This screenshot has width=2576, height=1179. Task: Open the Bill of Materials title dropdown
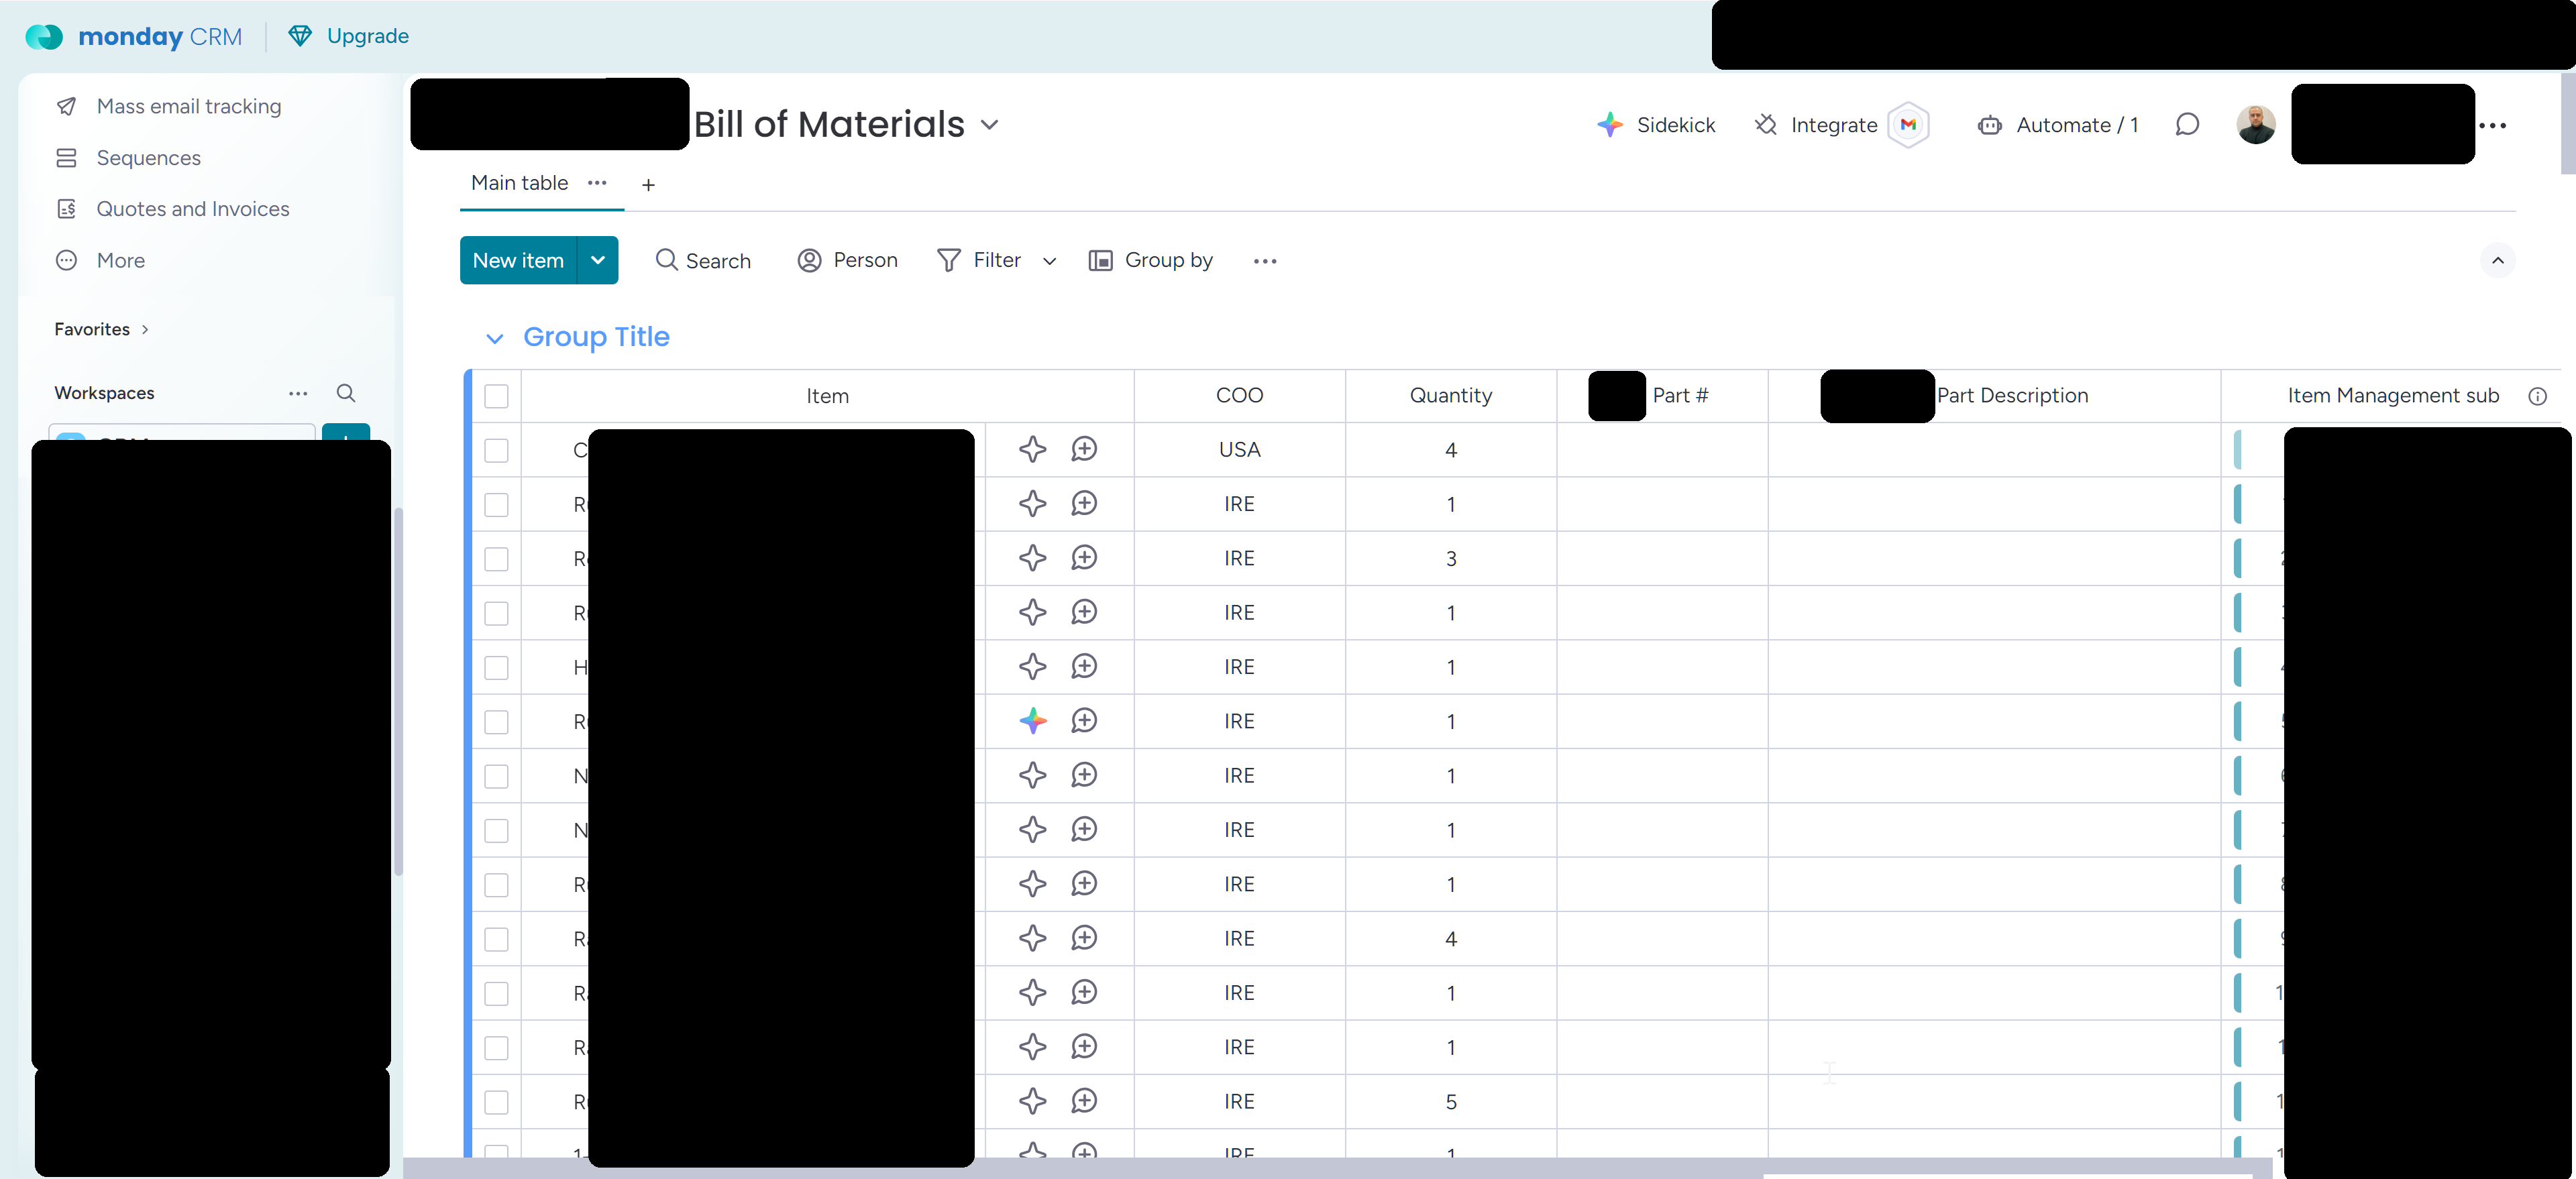[x=989, y=125]
